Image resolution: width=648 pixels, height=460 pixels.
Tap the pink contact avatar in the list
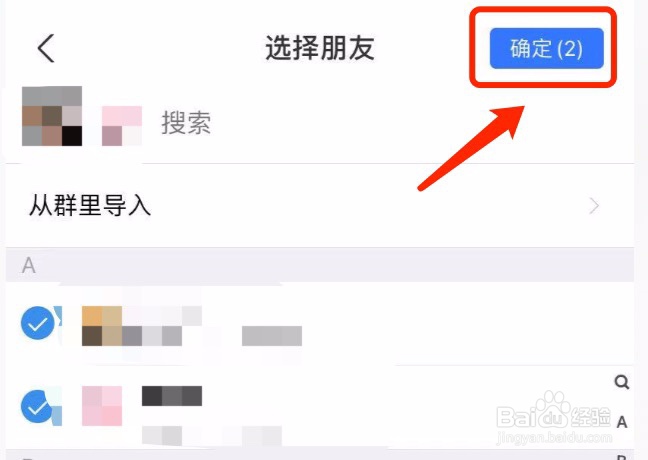(102, 406)
